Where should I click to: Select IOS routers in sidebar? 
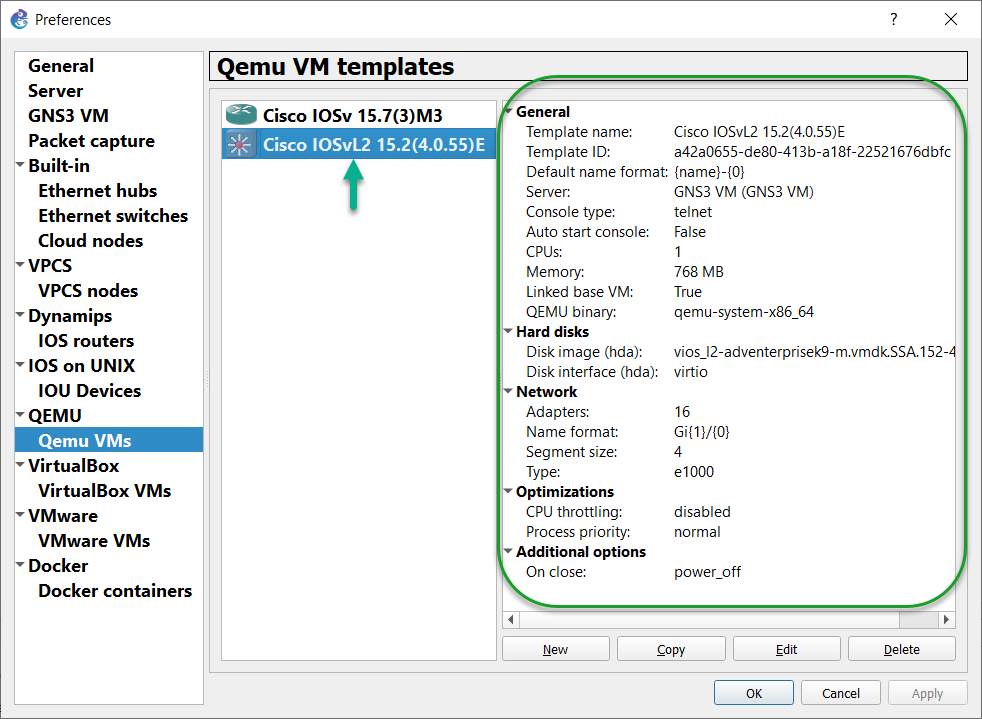tap(86, 341)
